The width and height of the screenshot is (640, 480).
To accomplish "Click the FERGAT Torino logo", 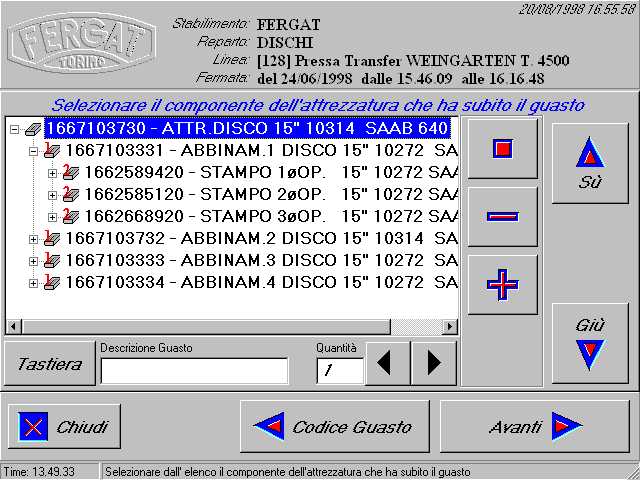I will click(82, 43).
